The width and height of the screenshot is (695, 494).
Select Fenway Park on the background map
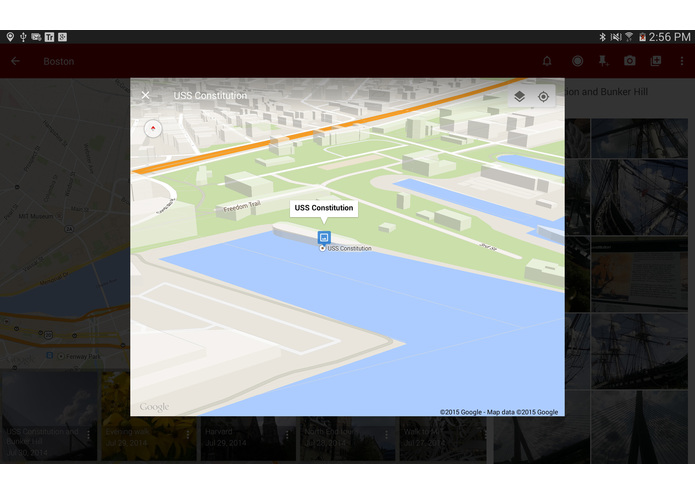(x=79, y=356)
